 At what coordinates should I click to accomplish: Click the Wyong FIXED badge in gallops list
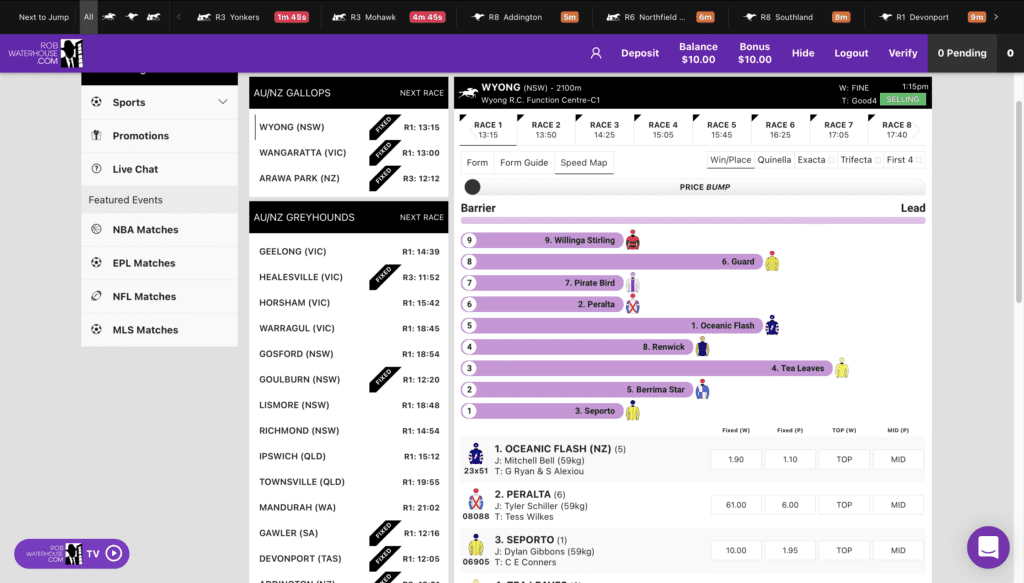385,126
